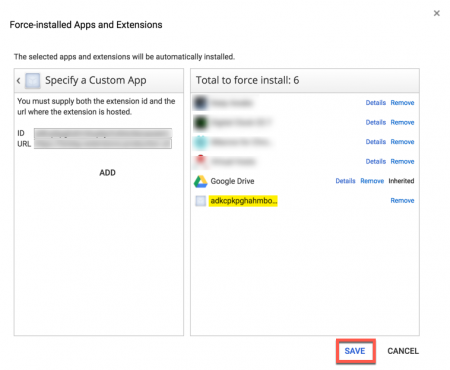Click the ADD button
This screenshot has height=370, width=450.
[x=107, y=173]
